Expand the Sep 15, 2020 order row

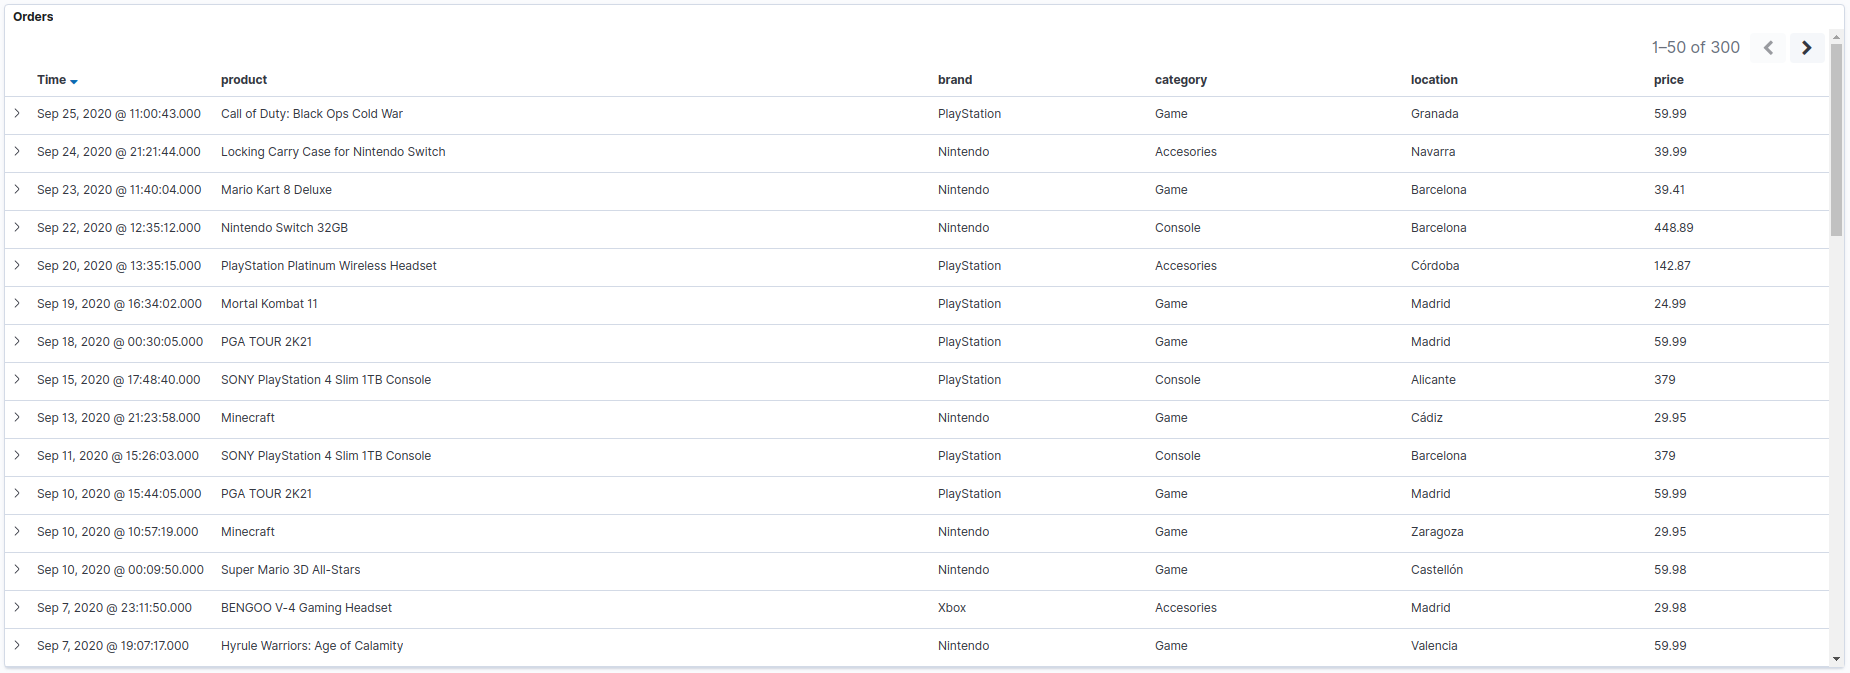pyautogui.click(x=17, y=380)
